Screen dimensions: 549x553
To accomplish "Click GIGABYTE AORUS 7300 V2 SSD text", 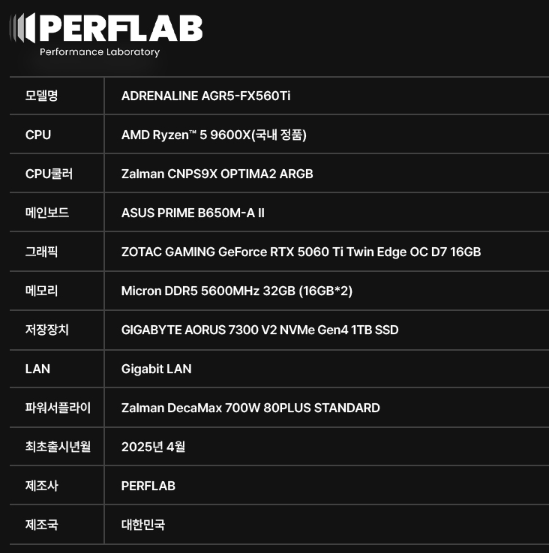I will [260, 330].
